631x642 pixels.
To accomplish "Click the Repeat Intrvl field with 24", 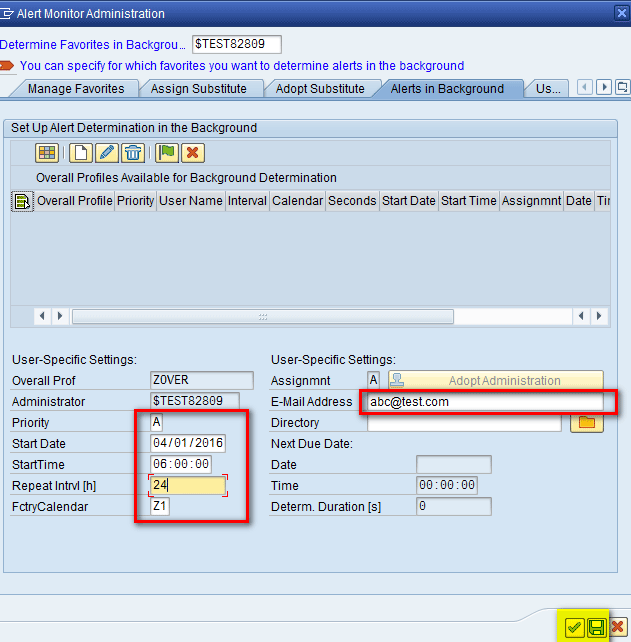I will tap(188, 486).
